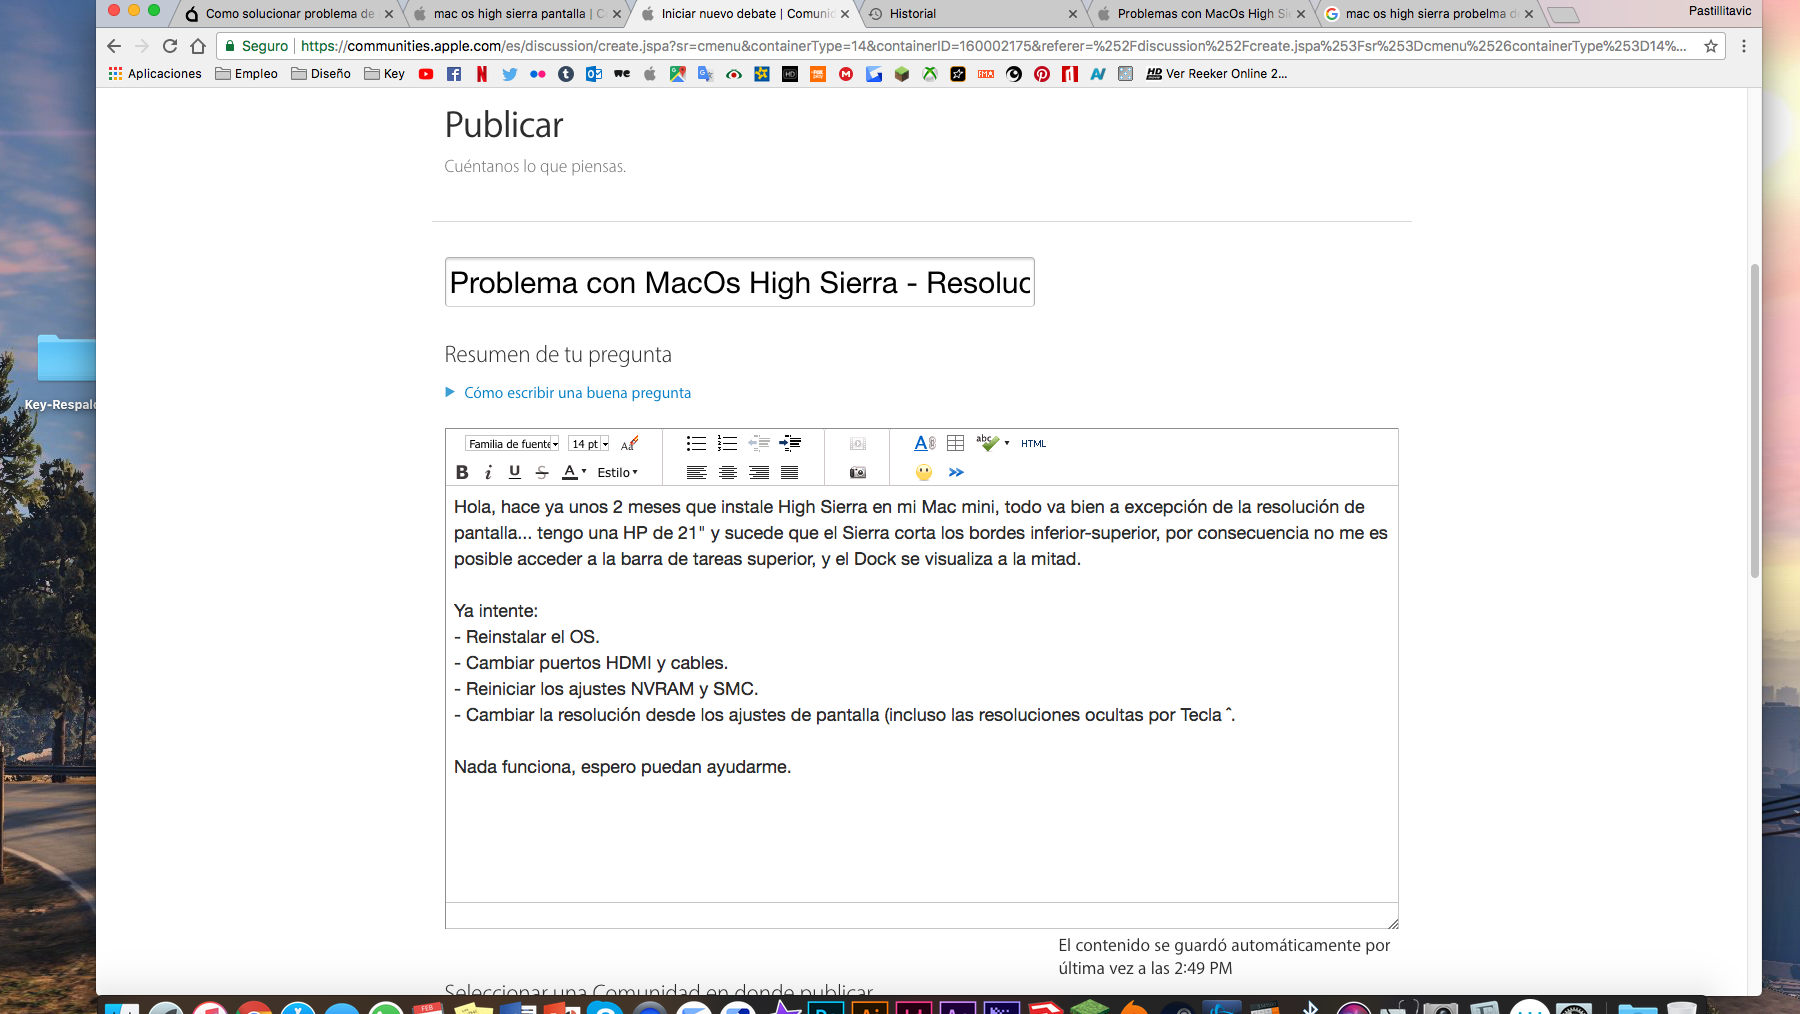Show more editor tools with double chevron
The height and width of the screenshot is (1014, 1800).
click(x=956, y=472)
